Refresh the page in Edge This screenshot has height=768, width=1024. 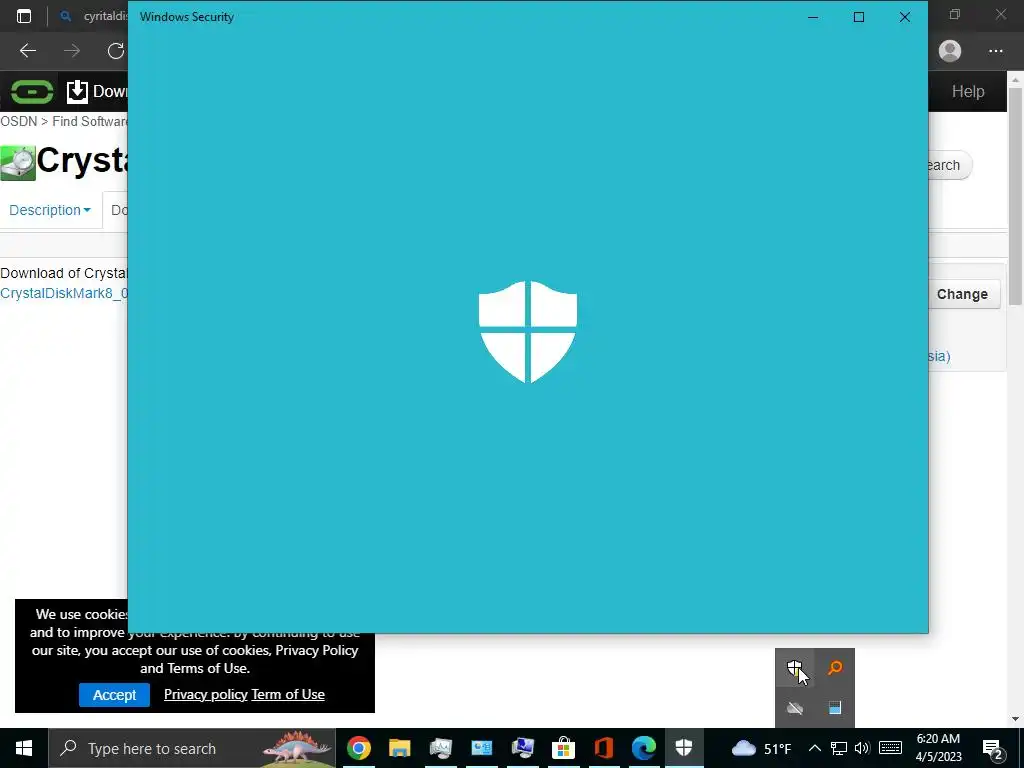(x=116, y=51)
